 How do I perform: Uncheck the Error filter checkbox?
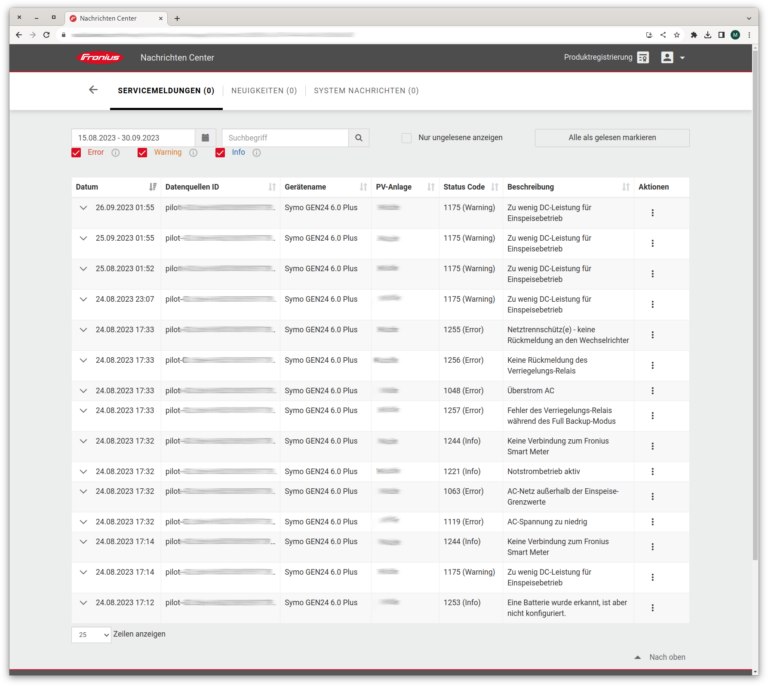76,153
